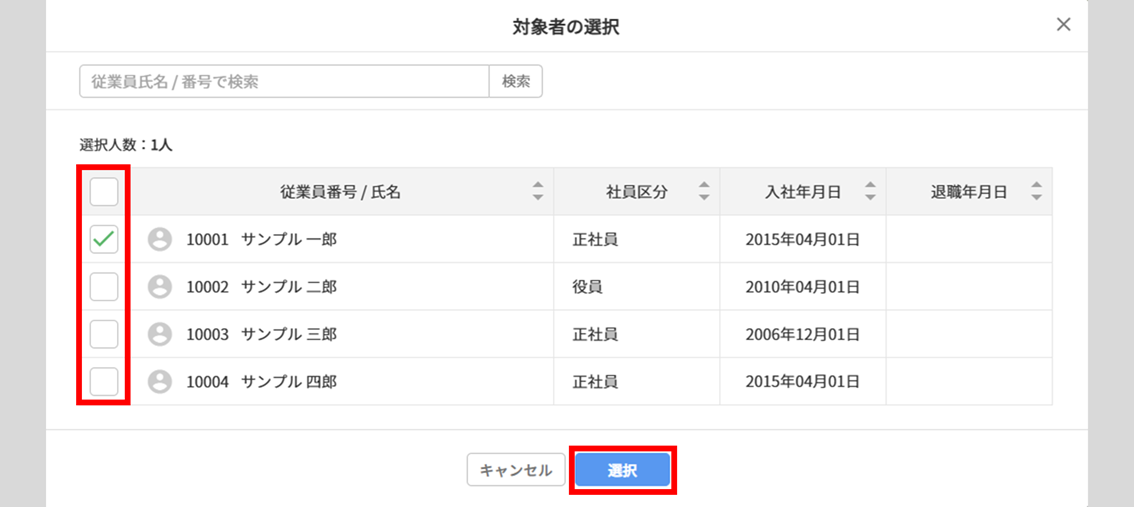
Task: Click the 検索 search button
Action: tap(516, 82)
